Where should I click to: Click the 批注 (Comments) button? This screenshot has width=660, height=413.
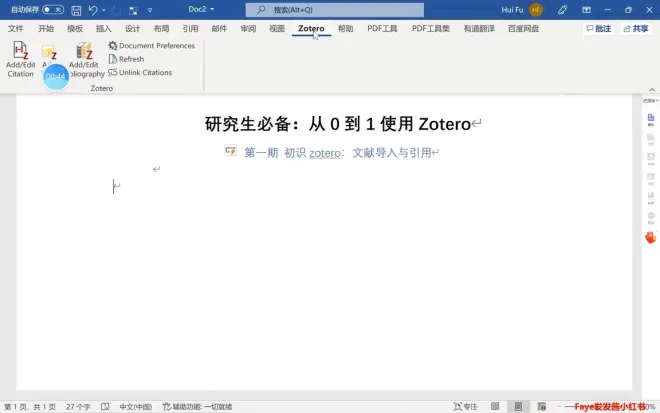click(x=599, y=29)
